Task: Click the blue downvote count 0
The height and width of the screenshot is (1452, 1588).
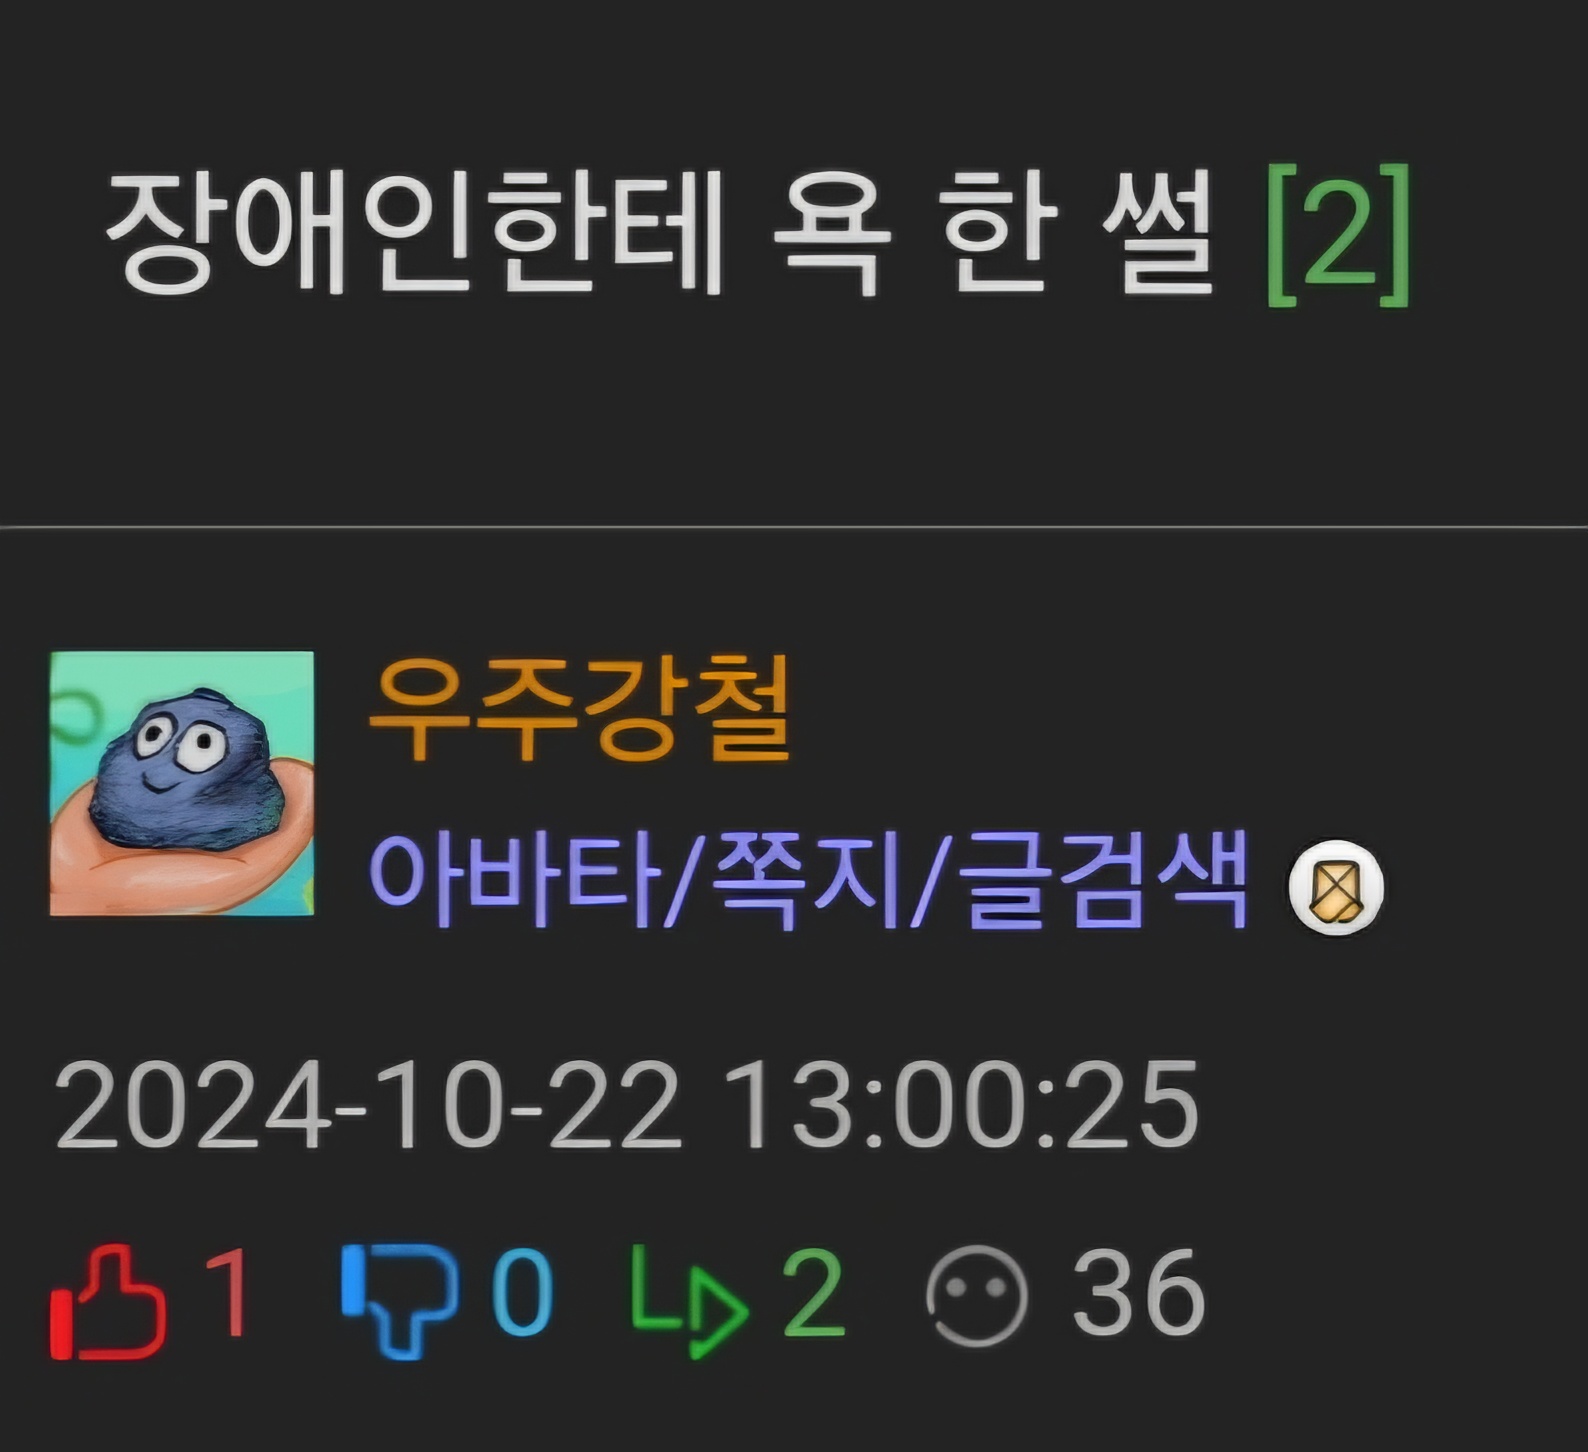Action: click(523, 1294)
